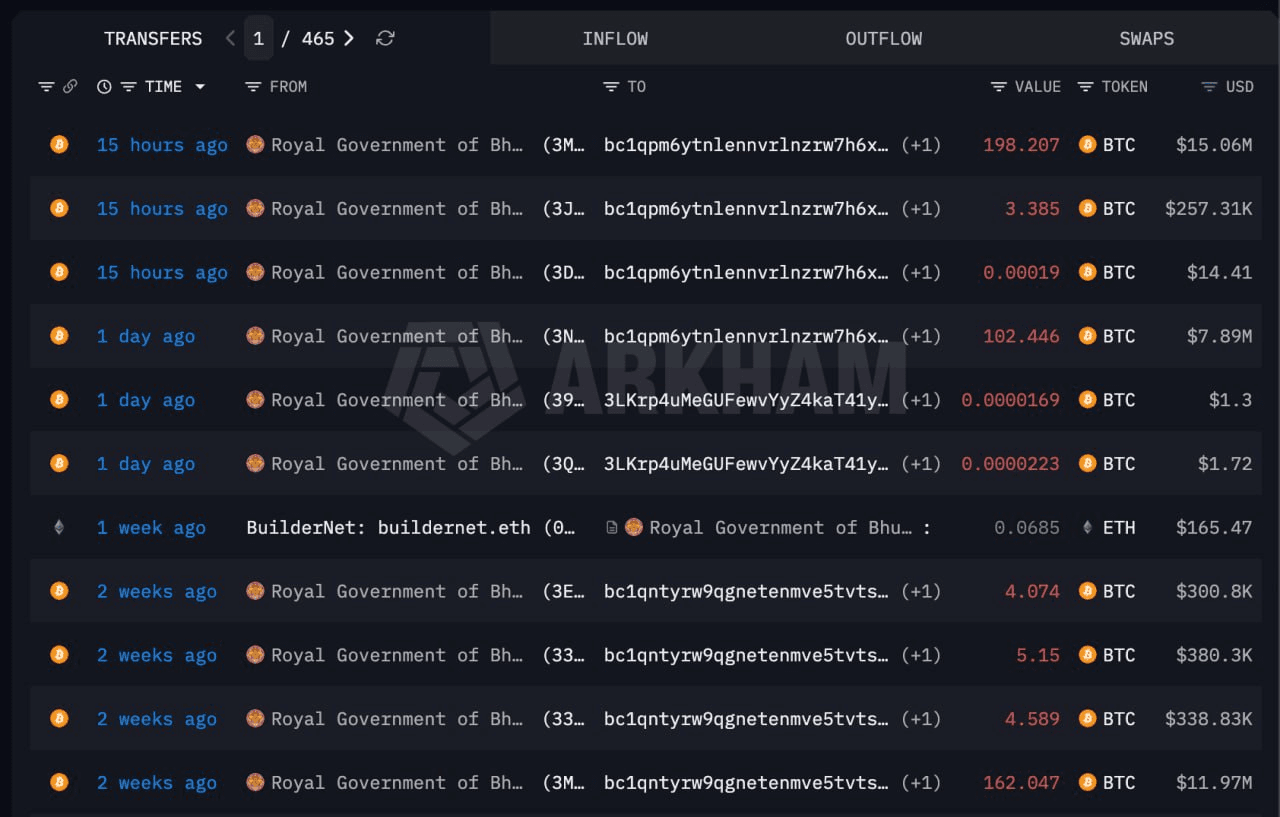Image resolution: width=1280 pixels, height=817 pixels.
Task: Click the Bitcoin chain icon in the 5.15 row
Action: click(x=59, y=655)
